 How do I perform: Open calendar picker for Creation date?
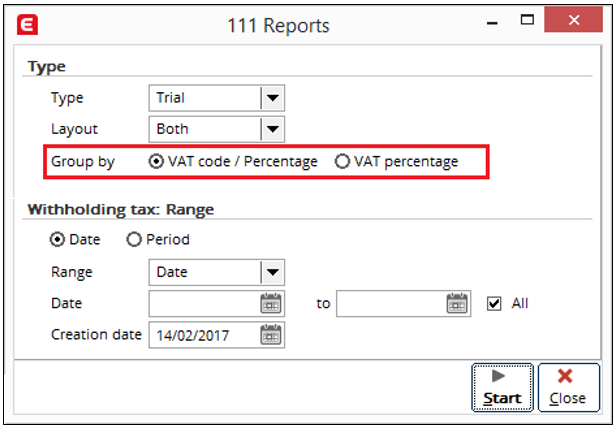click(x=271, y=335)
